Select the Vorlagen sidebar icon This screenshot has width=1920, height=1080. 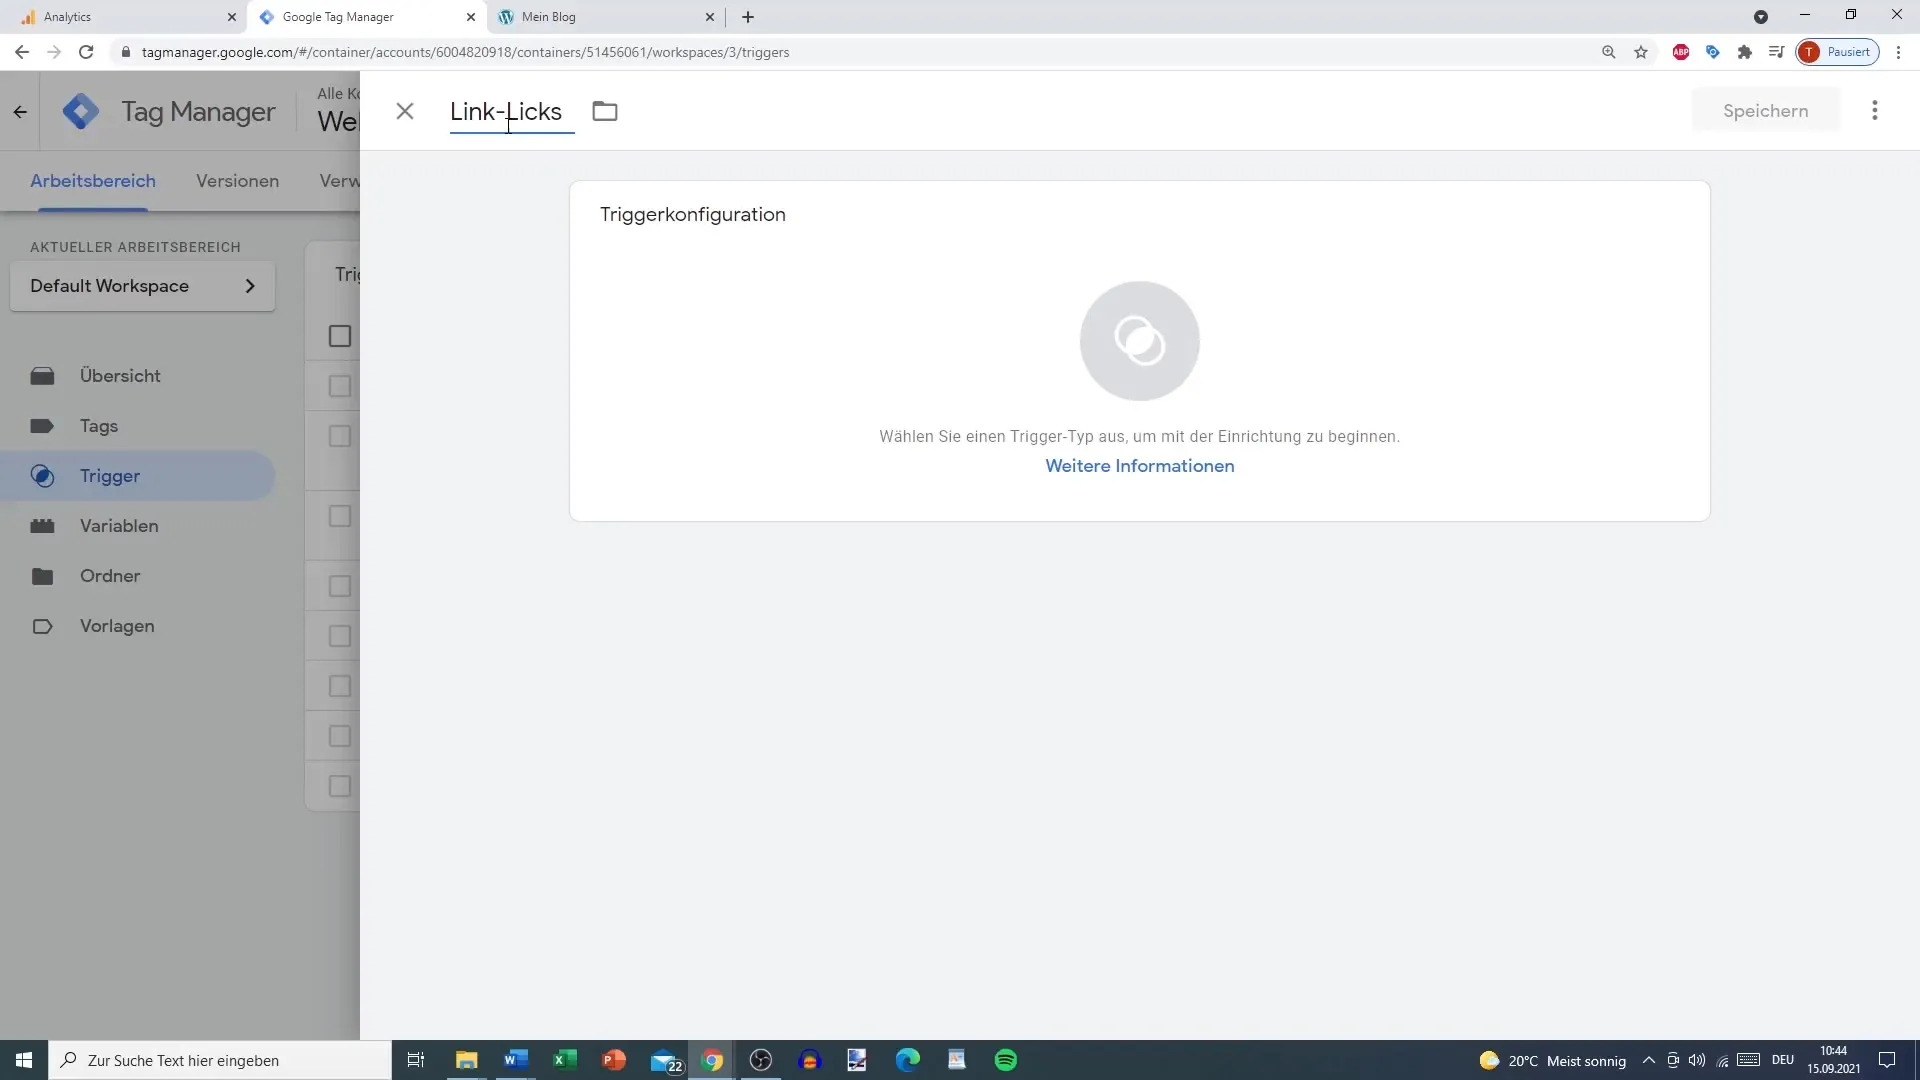pos(42,625)
